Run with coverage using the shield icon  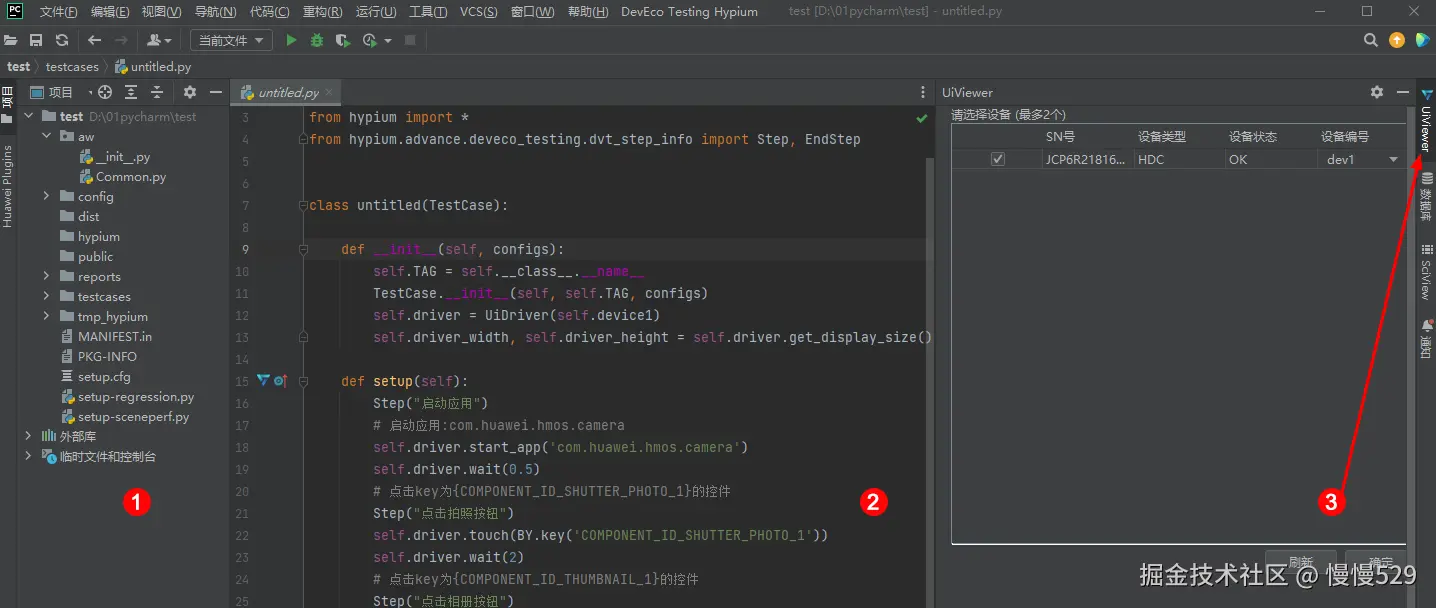point(343,40)
